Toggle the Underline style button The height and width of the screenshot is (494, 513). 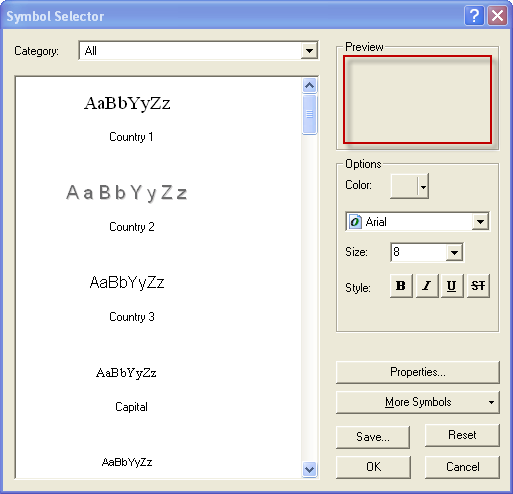[452, 286]
